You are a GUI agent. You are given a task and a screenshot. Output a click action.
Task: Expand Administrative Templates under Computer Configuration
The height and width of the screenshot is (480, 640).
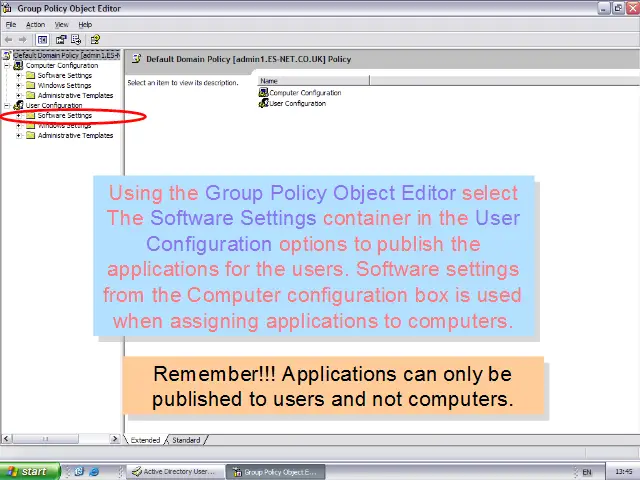point(19,96)
